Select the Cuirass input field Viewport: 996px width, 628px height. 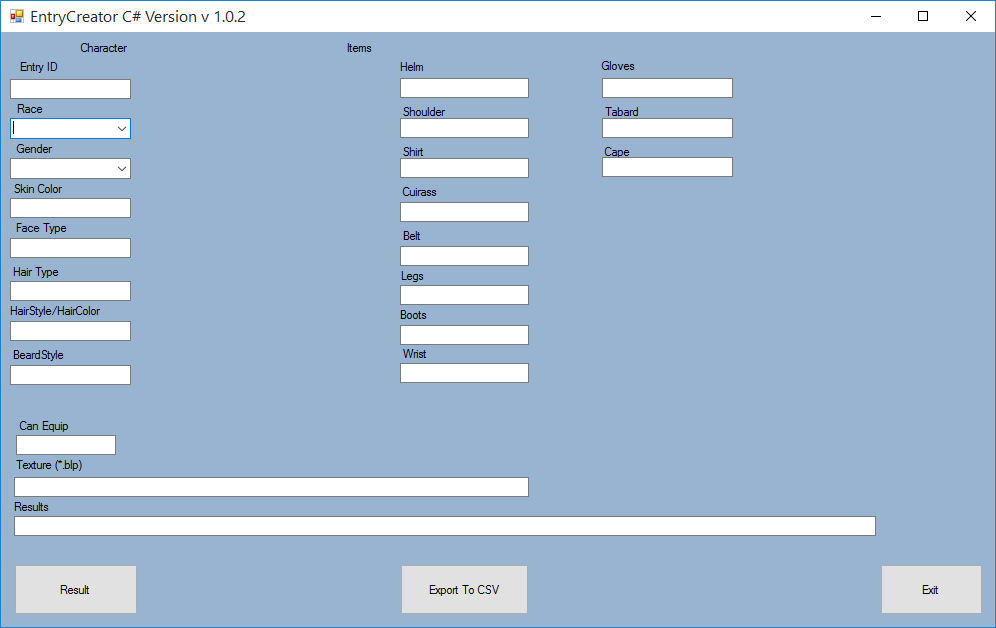464,212
